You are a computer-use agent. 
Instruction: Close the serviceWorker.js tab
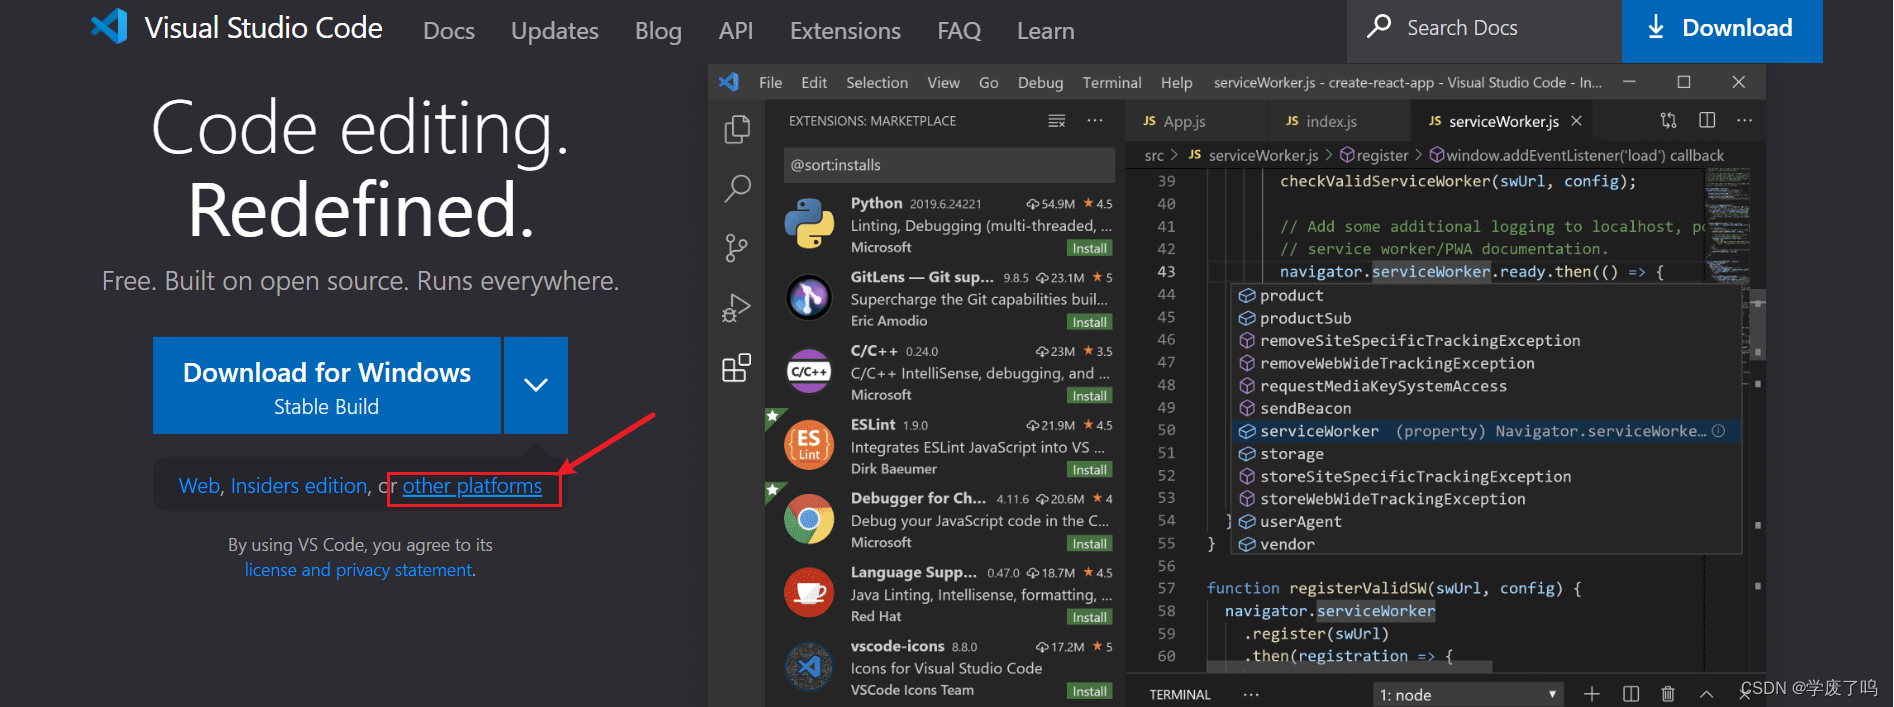tap(1577, 121)
